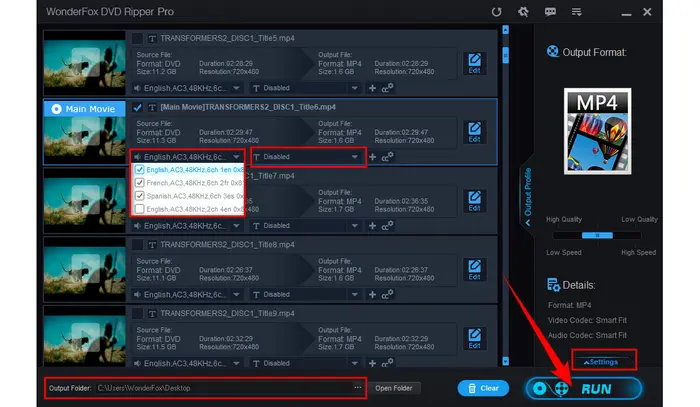Add subtitle with plus icon for Title6
700x407 pixels.
click(x=372, y=157)
